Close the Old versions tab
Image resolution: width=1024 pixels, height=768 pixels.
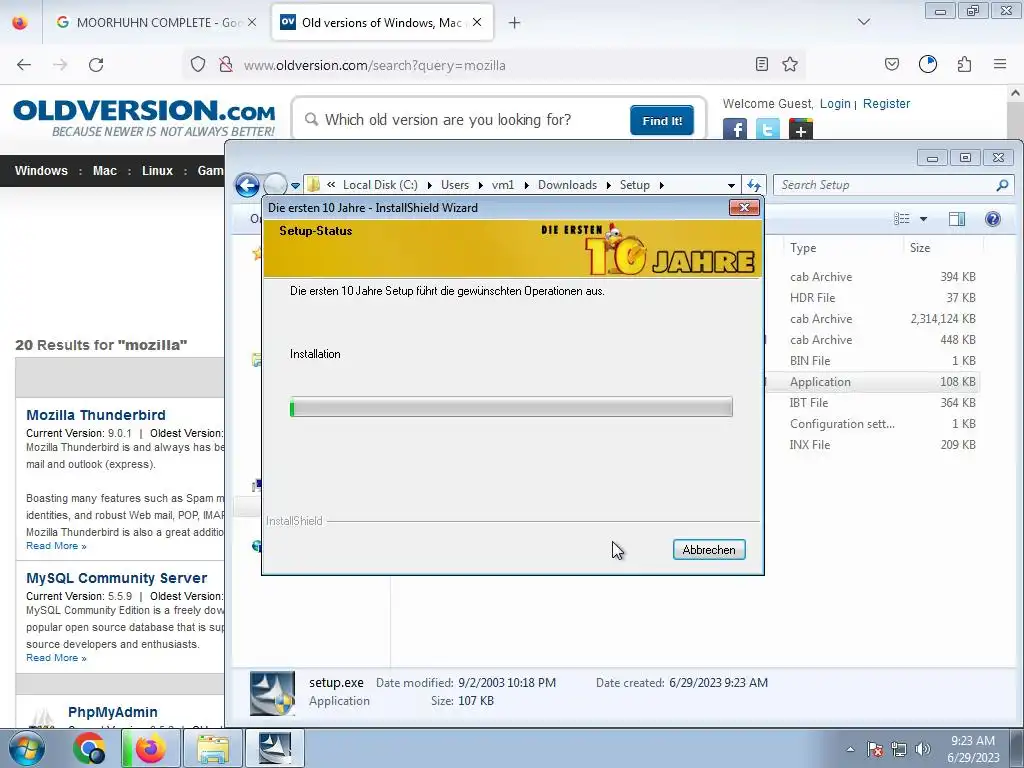[477, 23]
